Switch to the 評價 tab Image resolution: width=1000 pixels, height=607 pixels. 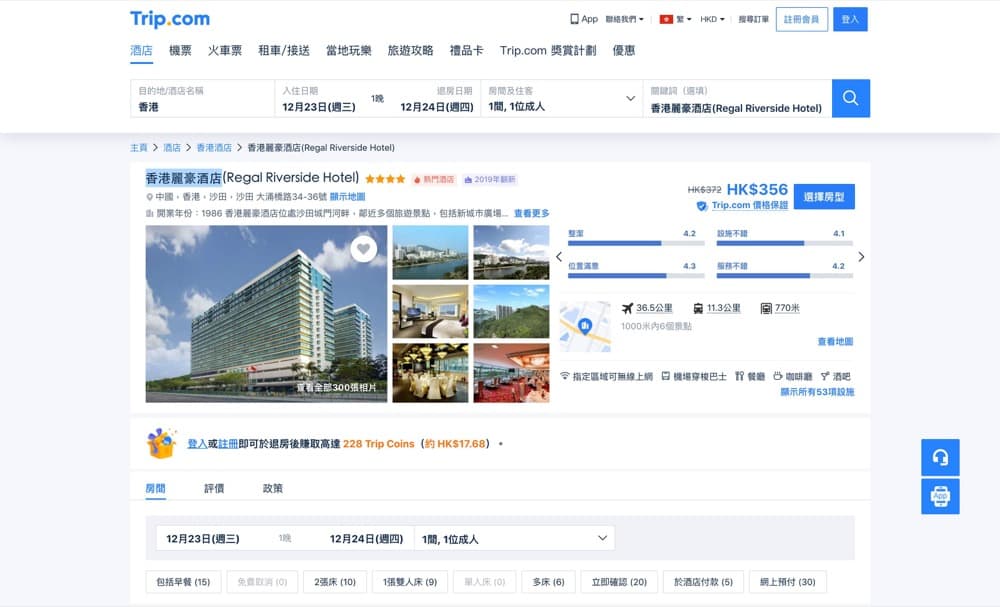tap(214, 488)
